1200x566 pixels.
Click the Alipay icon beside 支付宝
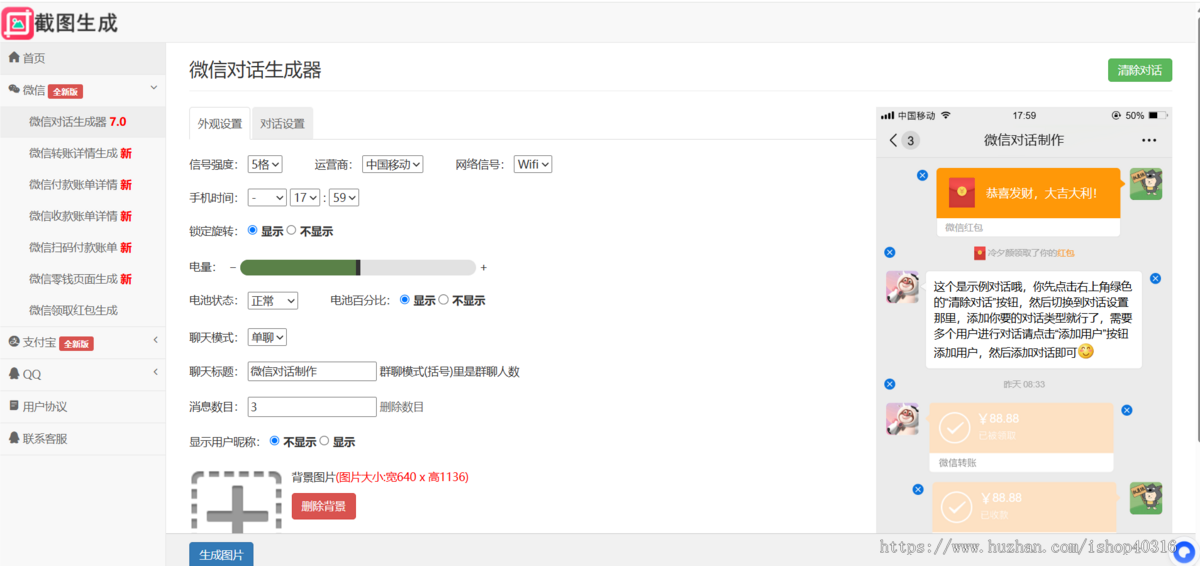(x=14, y=342)
